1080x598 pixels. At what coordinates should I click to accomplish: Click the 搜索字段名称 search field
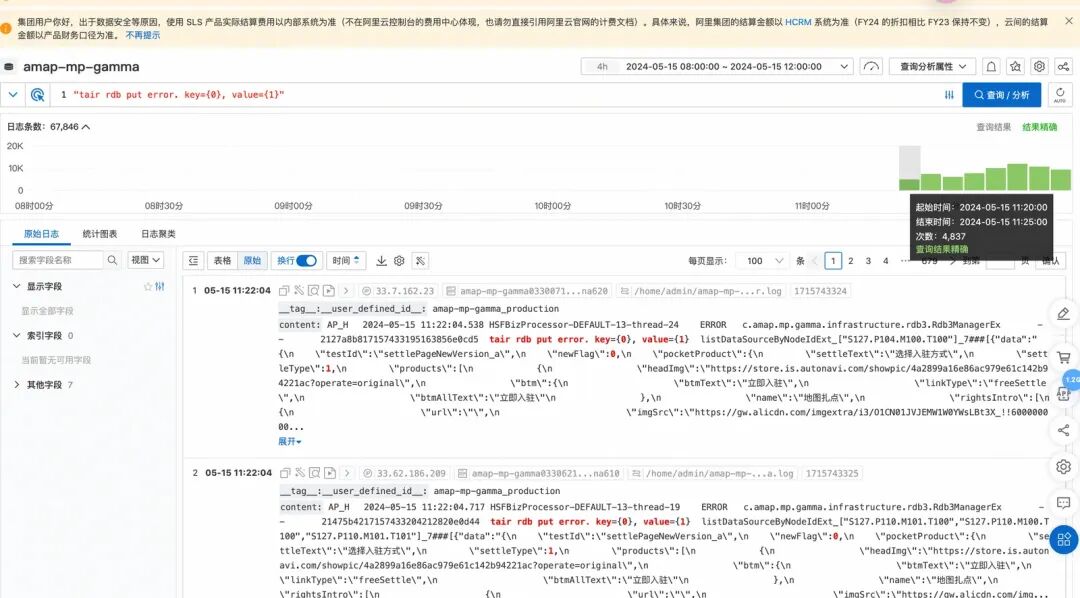58,260
